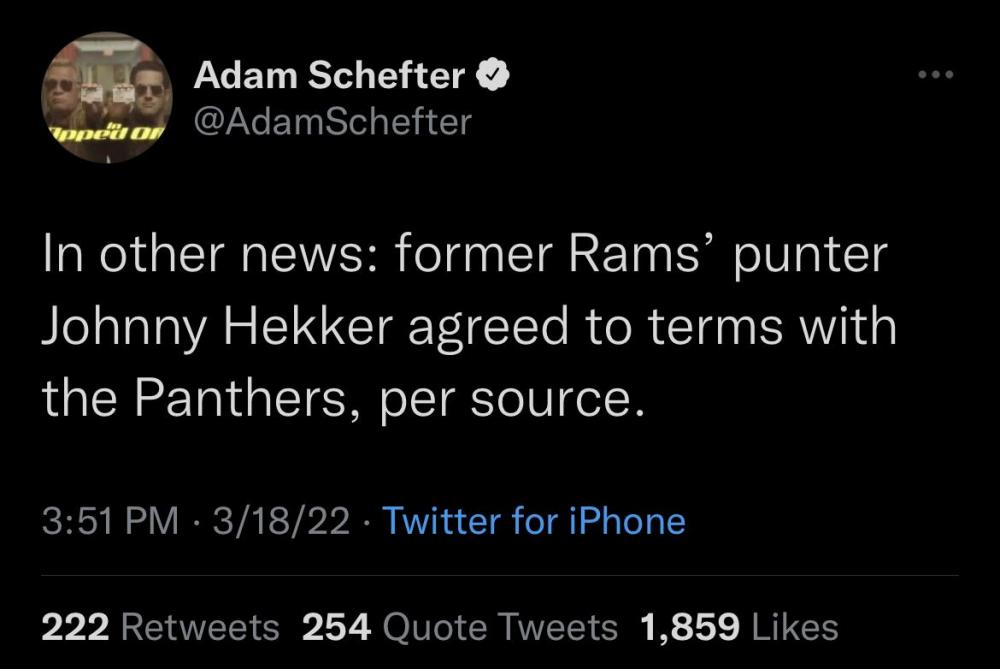1000x669 pixels.
Task: Click the Likes label
Action: coord(793,627)
